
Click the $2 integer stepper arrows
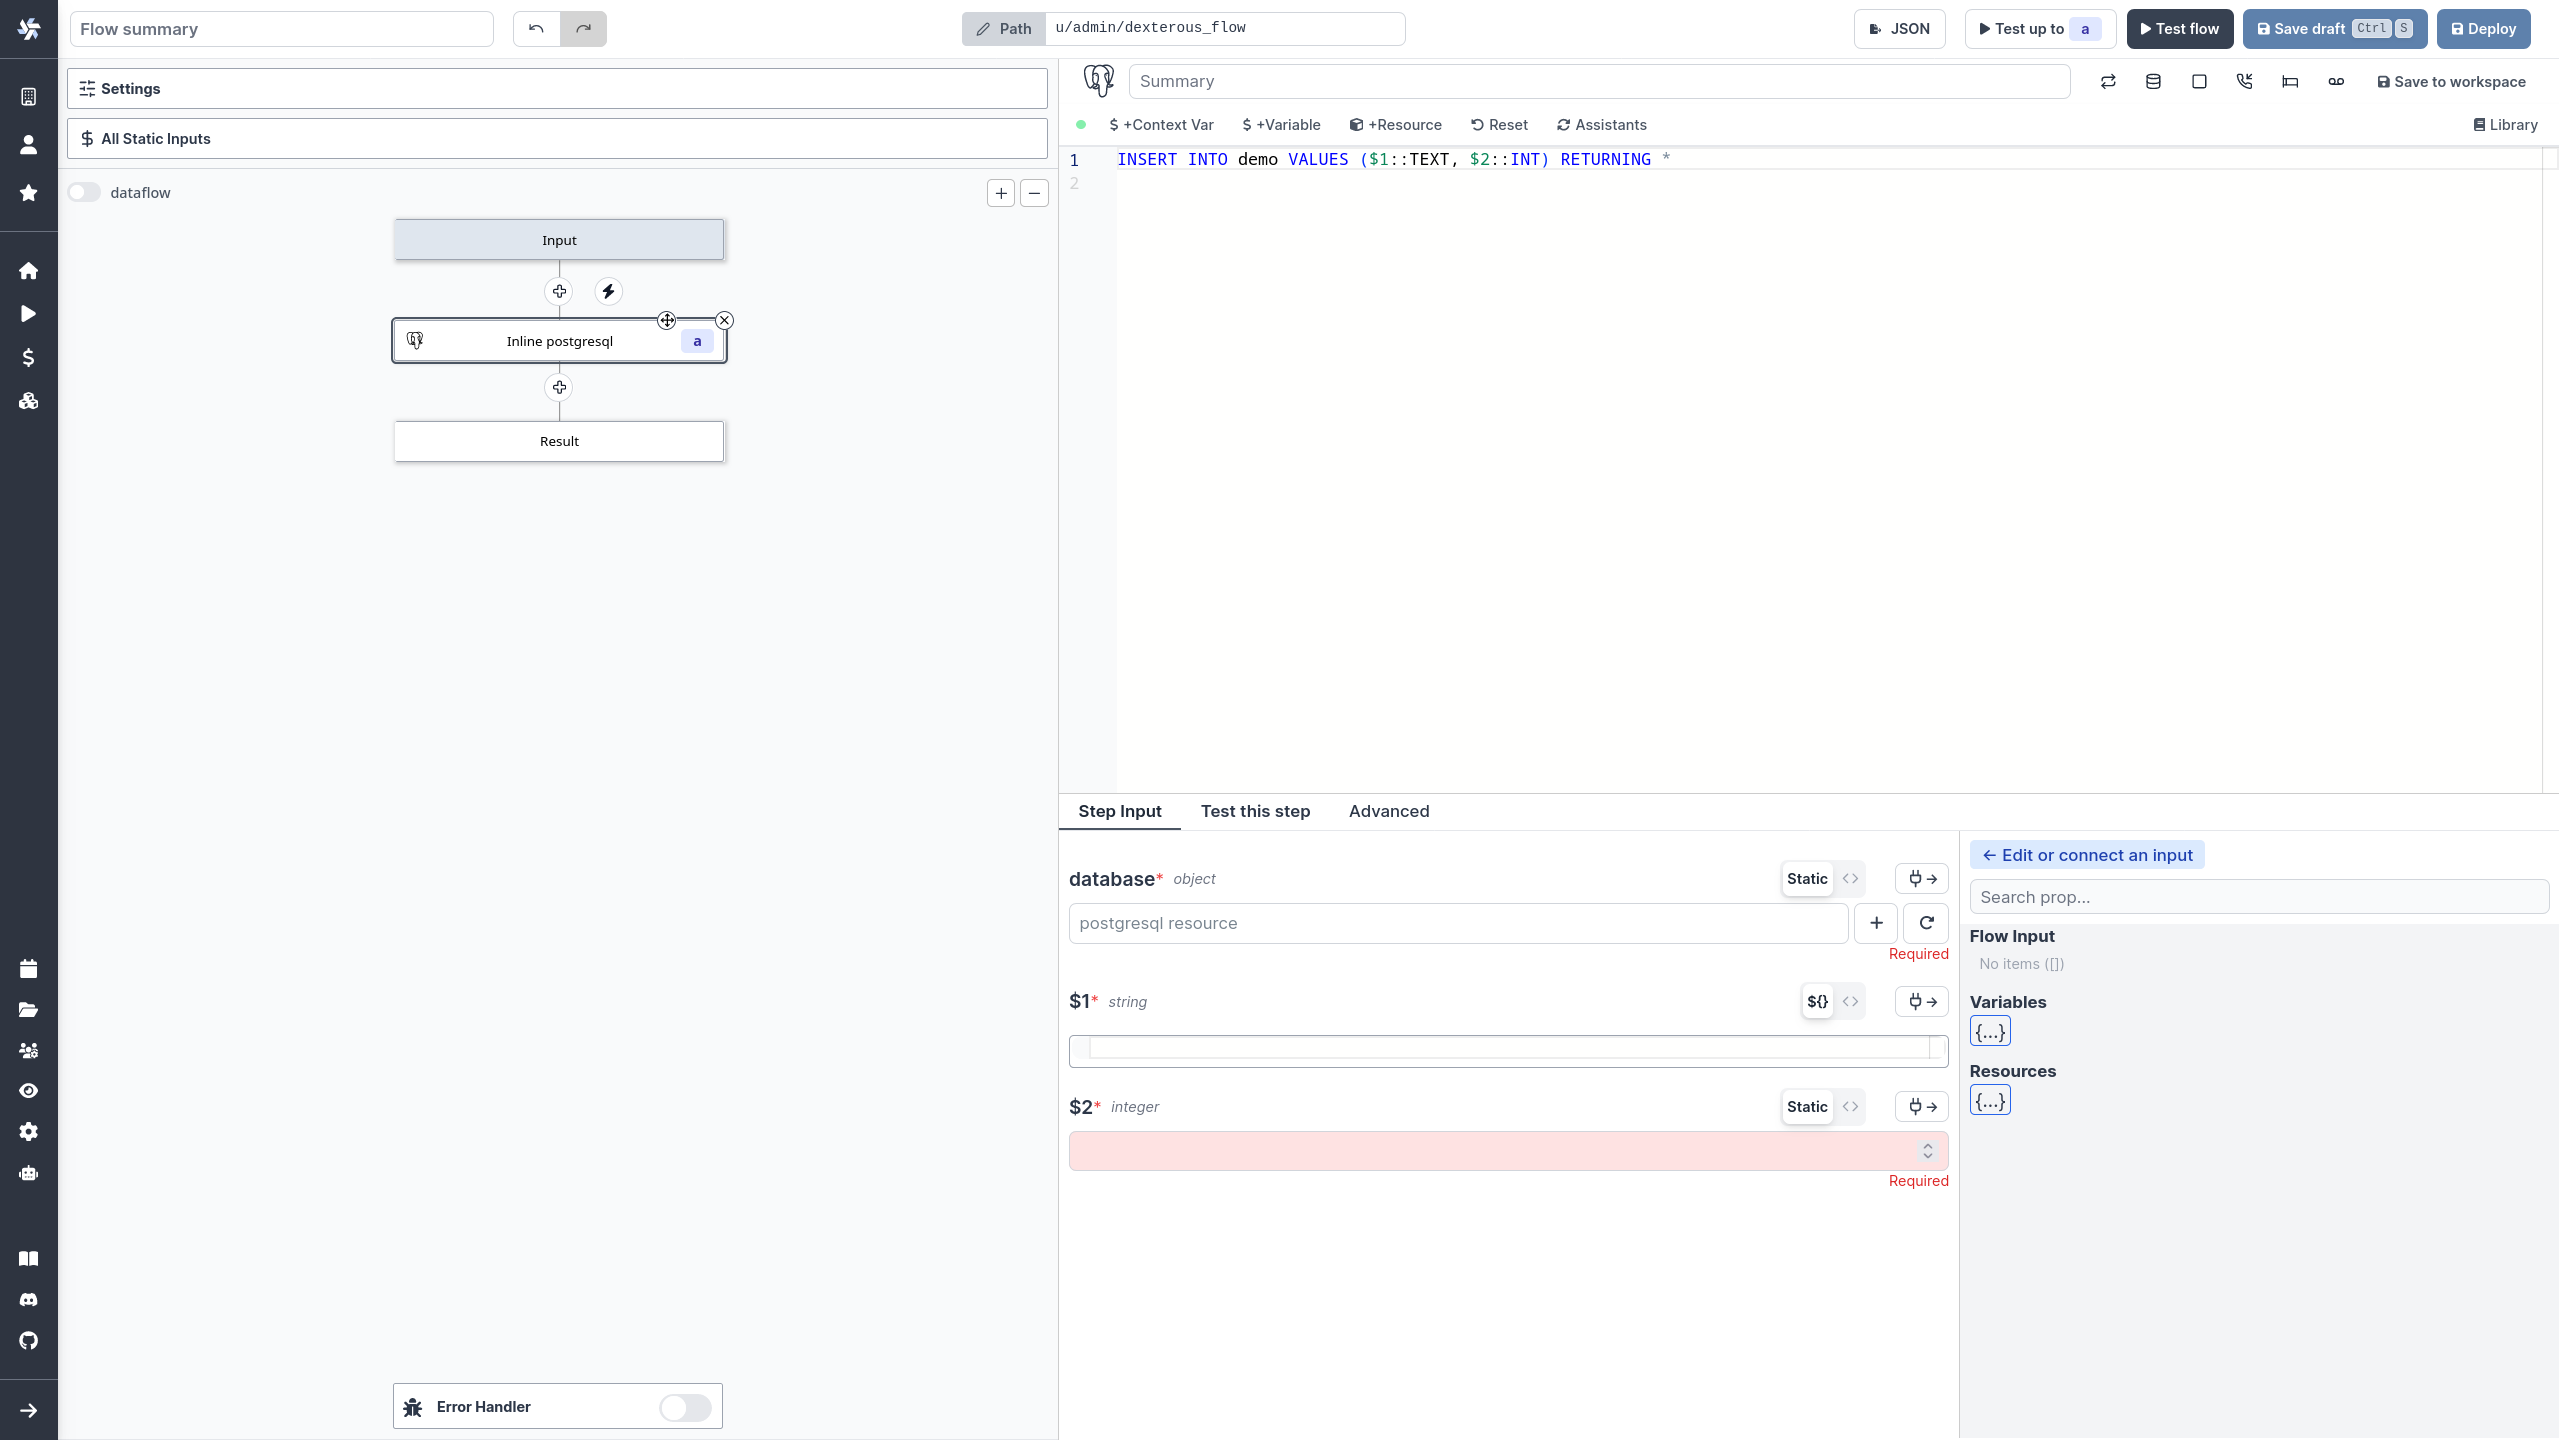tap(1928, 1152)
